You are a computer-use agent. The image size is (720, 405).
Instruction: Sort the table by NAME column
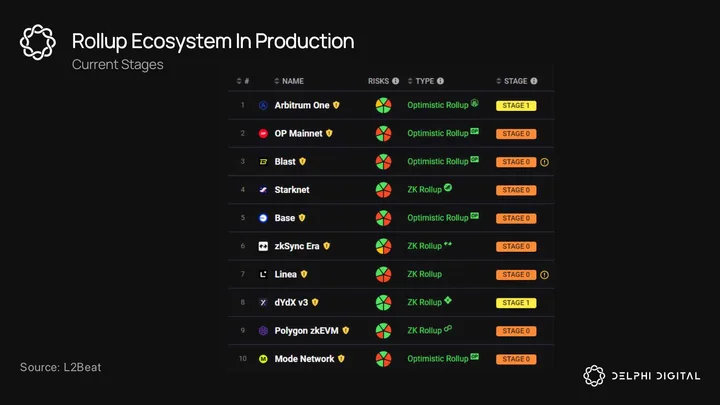point(289,81)
